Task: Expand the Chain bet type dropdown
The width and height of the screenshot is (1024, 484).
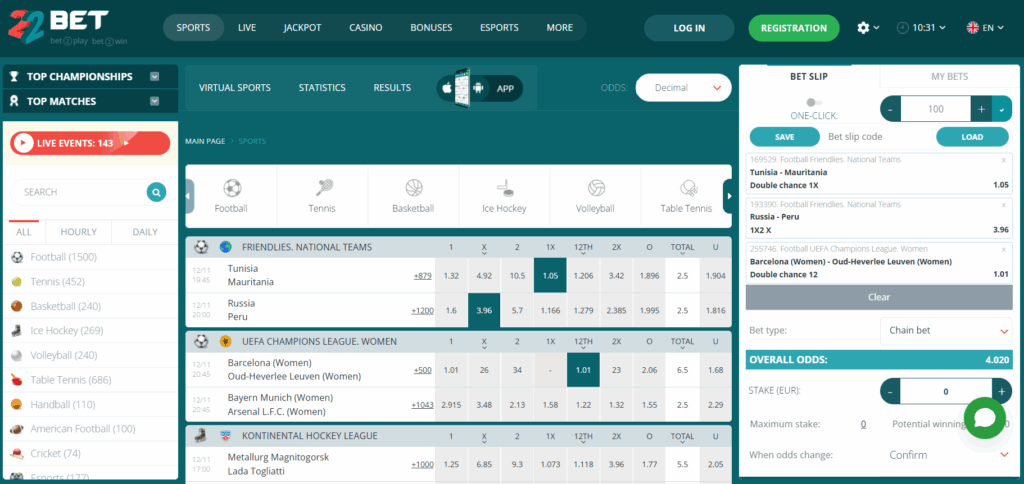Action: [946, 329]
